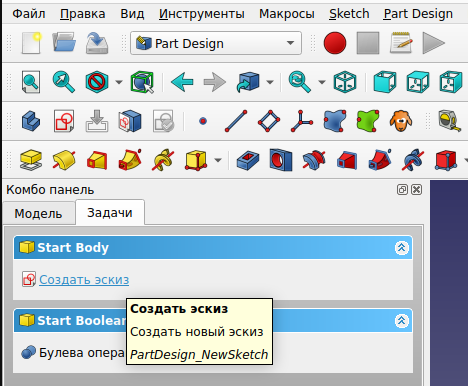Viewport: 468px width, 386px height.
Task: Click the Булева операция task entry
Action: pyautogui.click(x=73, y=352)
